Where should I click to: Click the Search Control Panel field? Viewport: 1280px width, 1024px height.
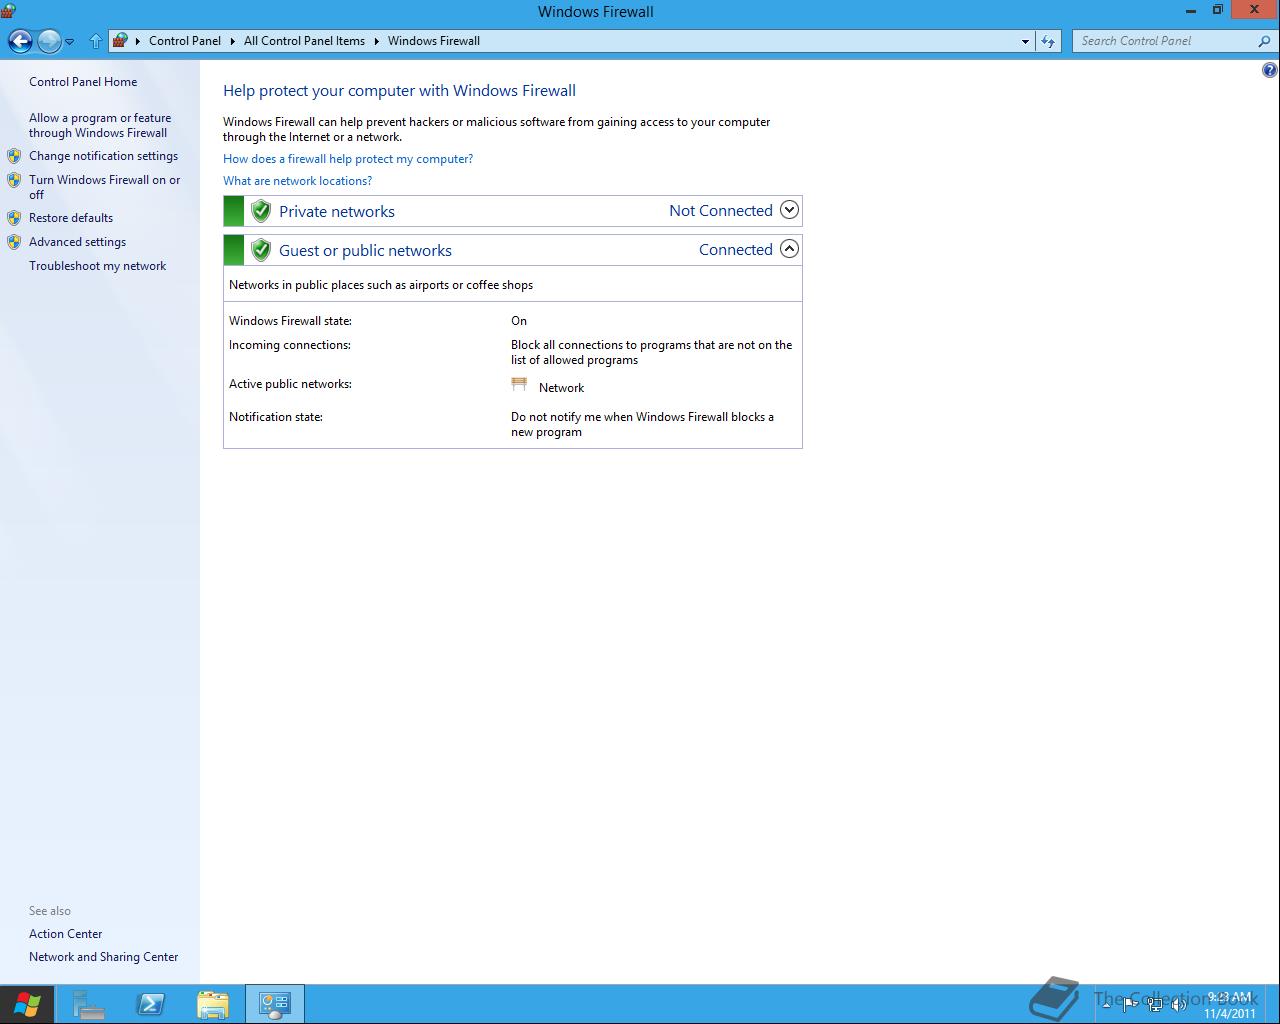(x=1165, y=41)
